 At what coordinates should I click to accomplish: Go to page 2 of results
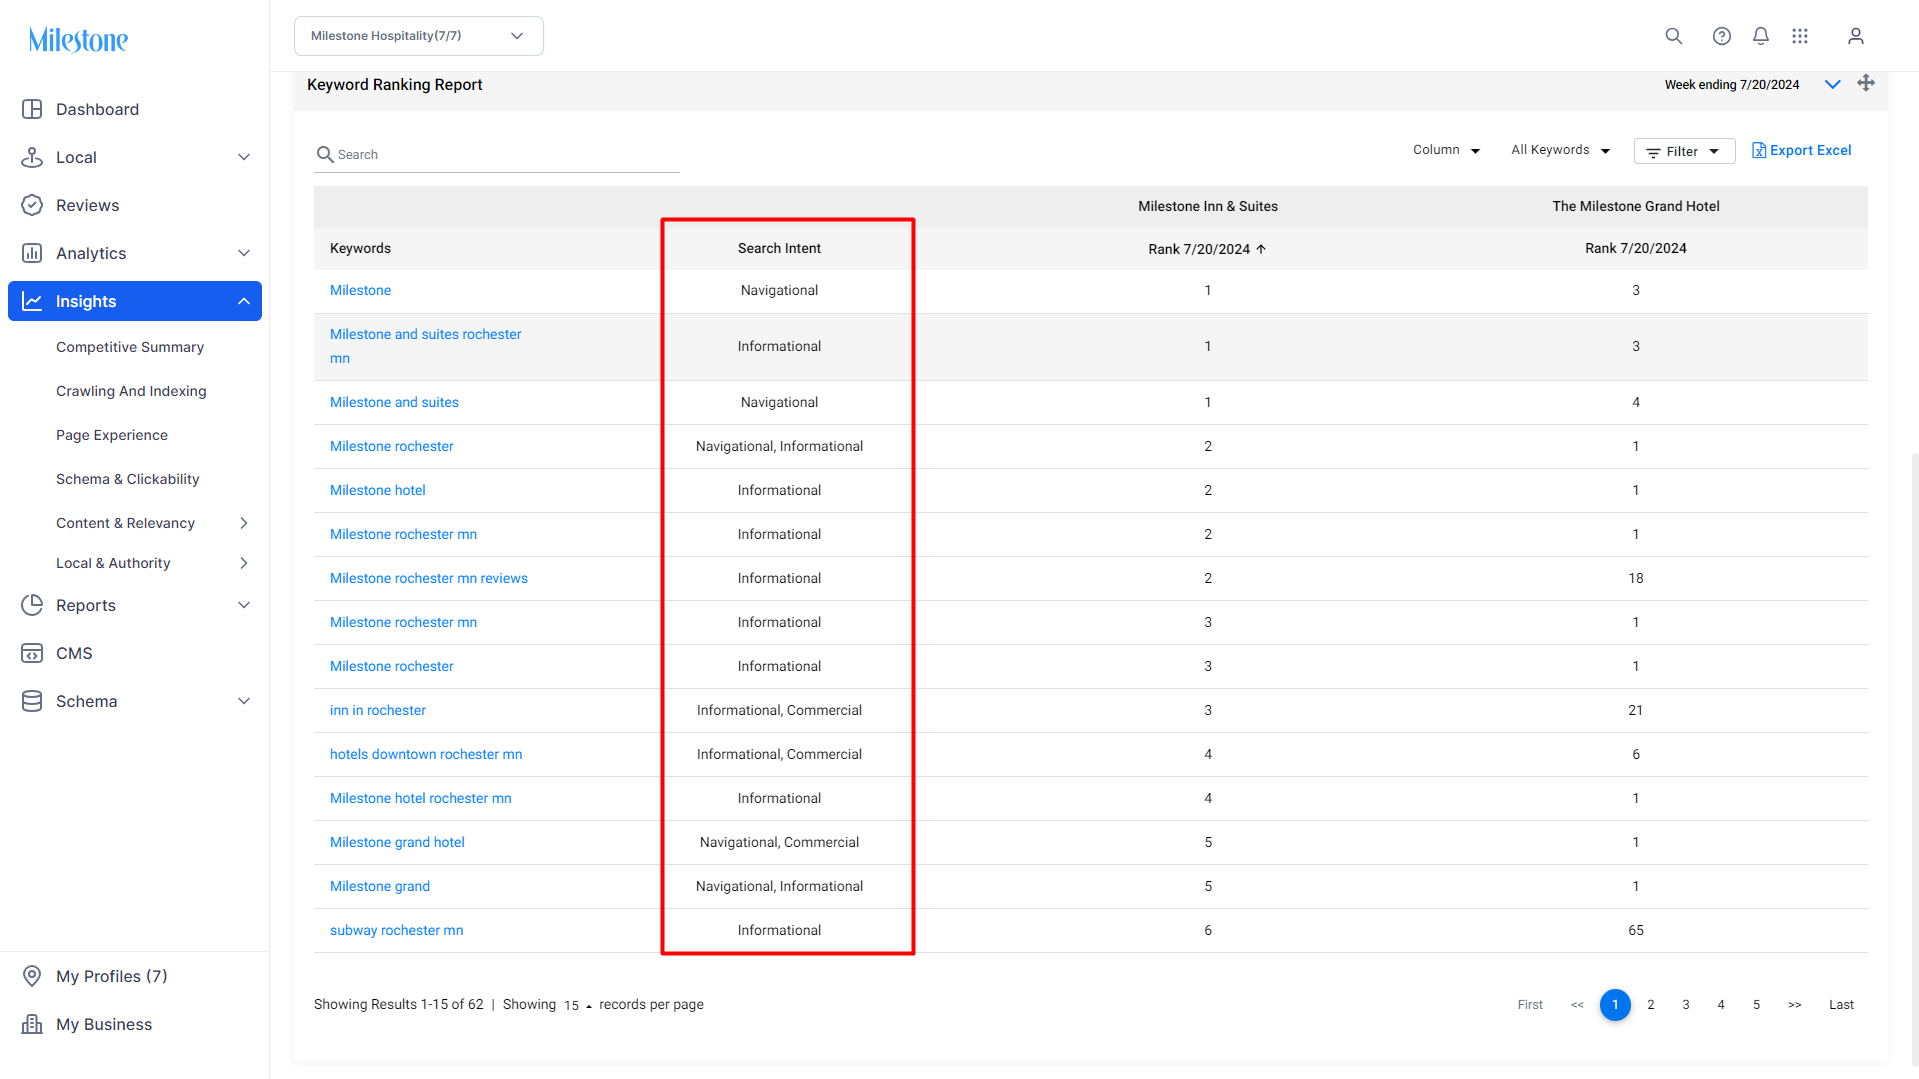tap(1651, 1005)
